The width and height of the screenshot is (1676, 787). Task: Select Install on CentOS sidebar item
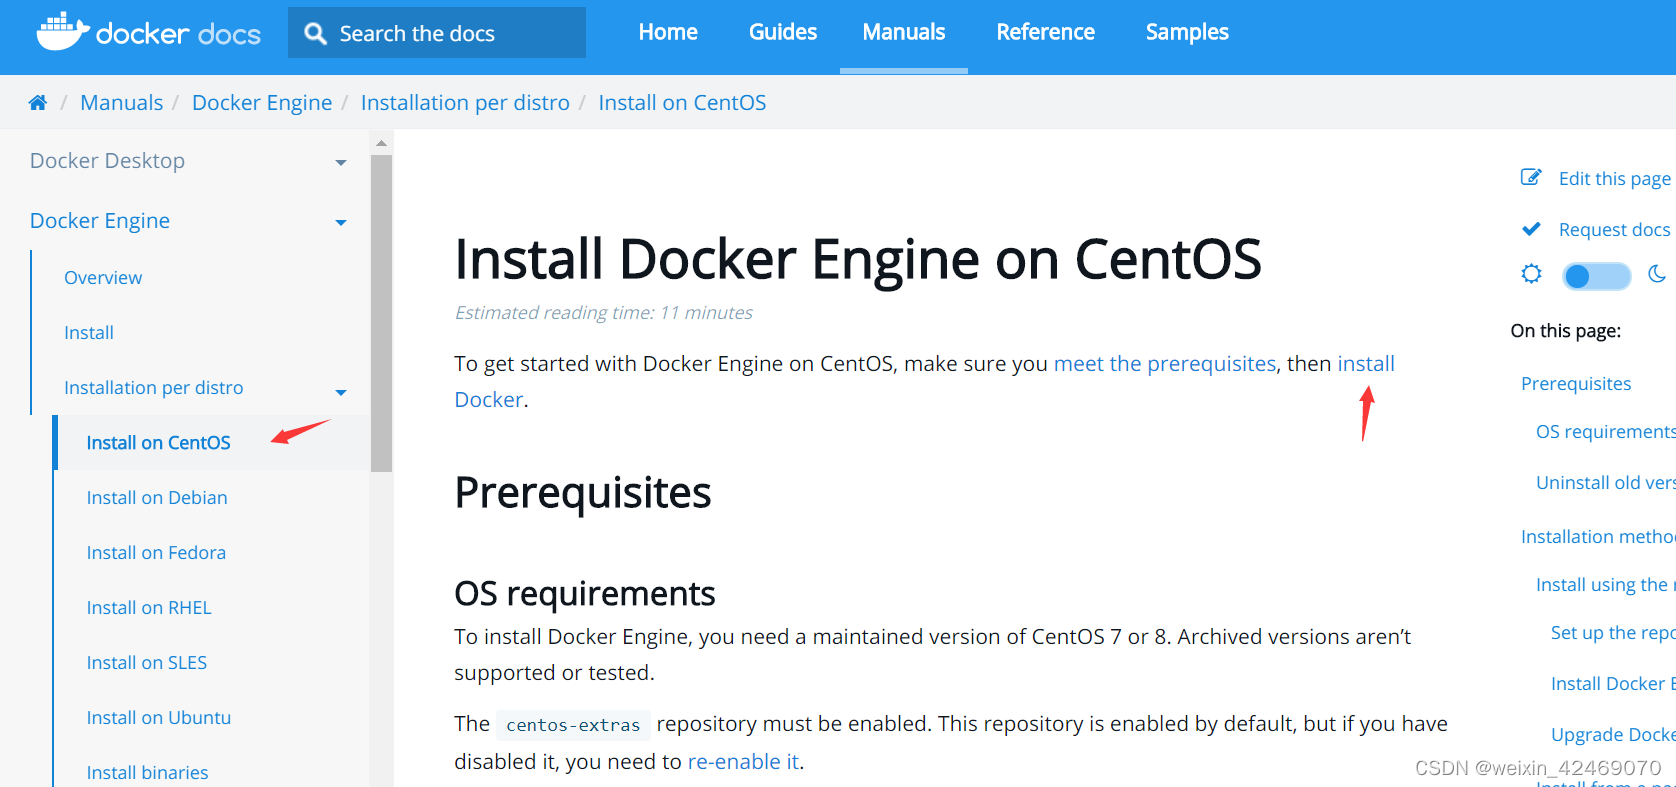click(x=158, y=443)
